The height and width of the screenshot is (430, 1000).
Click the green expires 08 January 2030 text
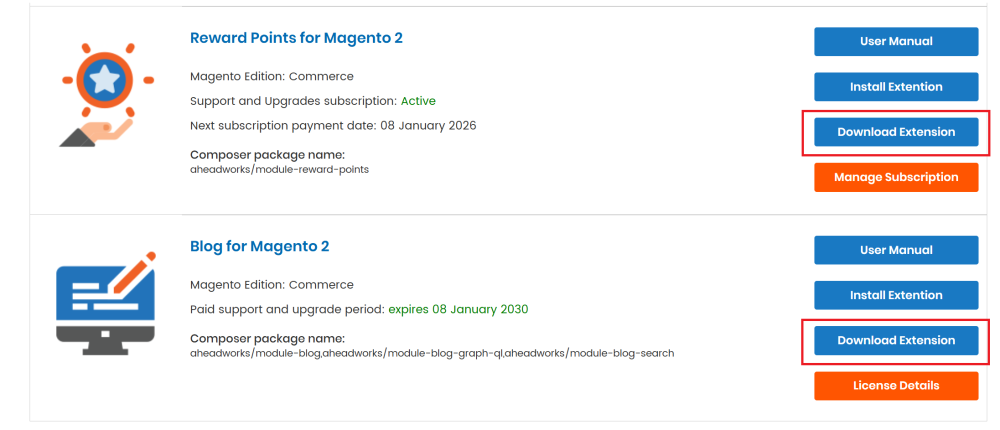[459, 309]
